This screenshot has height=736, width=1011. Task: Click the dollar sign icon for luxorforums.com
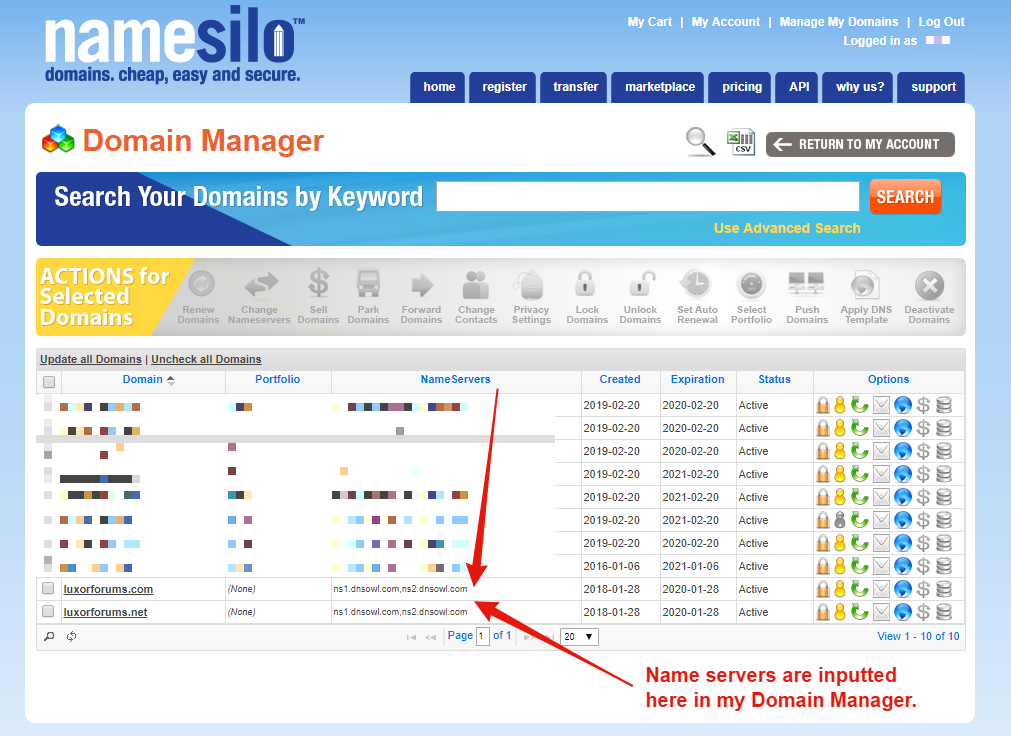click(x=923, y=589)
